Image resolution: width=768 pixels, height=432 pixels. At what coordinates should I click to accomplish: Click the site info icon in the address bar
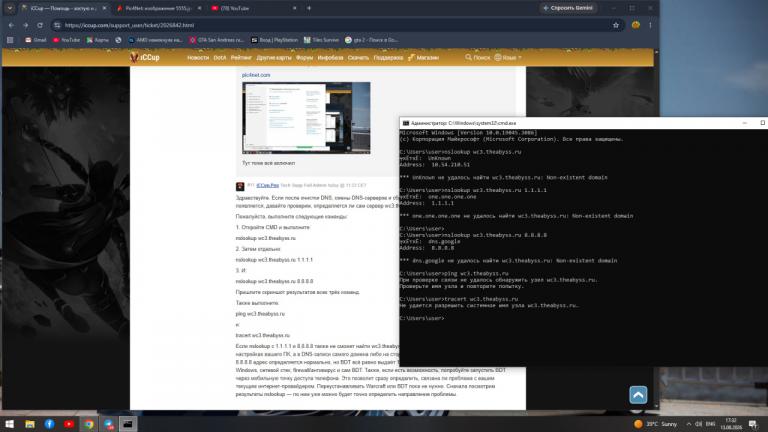[x=57, y=25]
